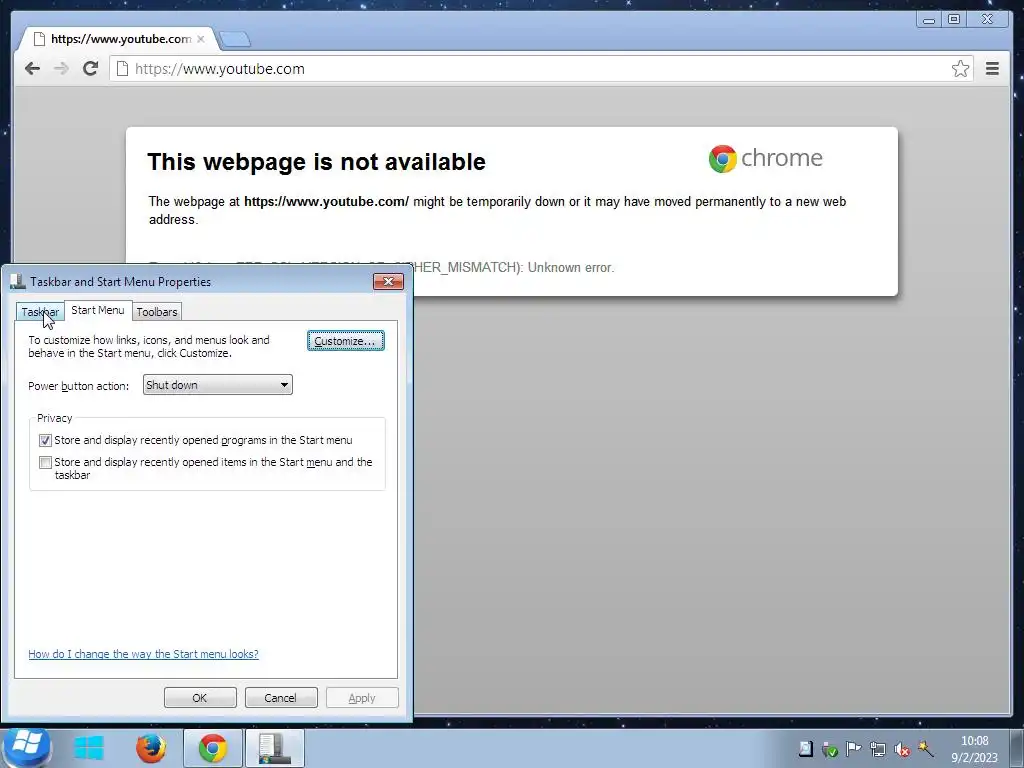Image resolution: width=1024 pixels, height=768 pixels.
Task: Open the clock showing 10:08
Action: (x=974, y=749)
